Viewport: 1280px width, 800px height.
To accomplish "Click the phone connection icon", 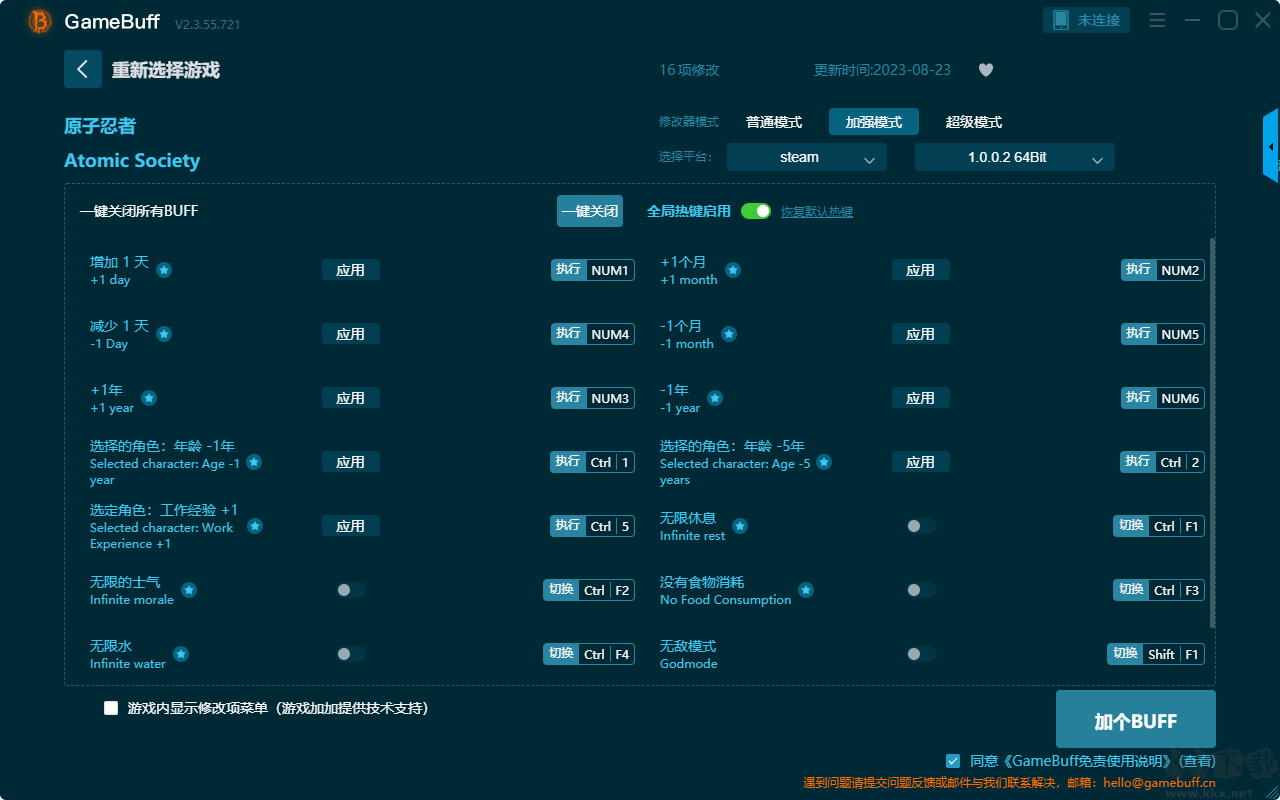I will [1061, 20].
